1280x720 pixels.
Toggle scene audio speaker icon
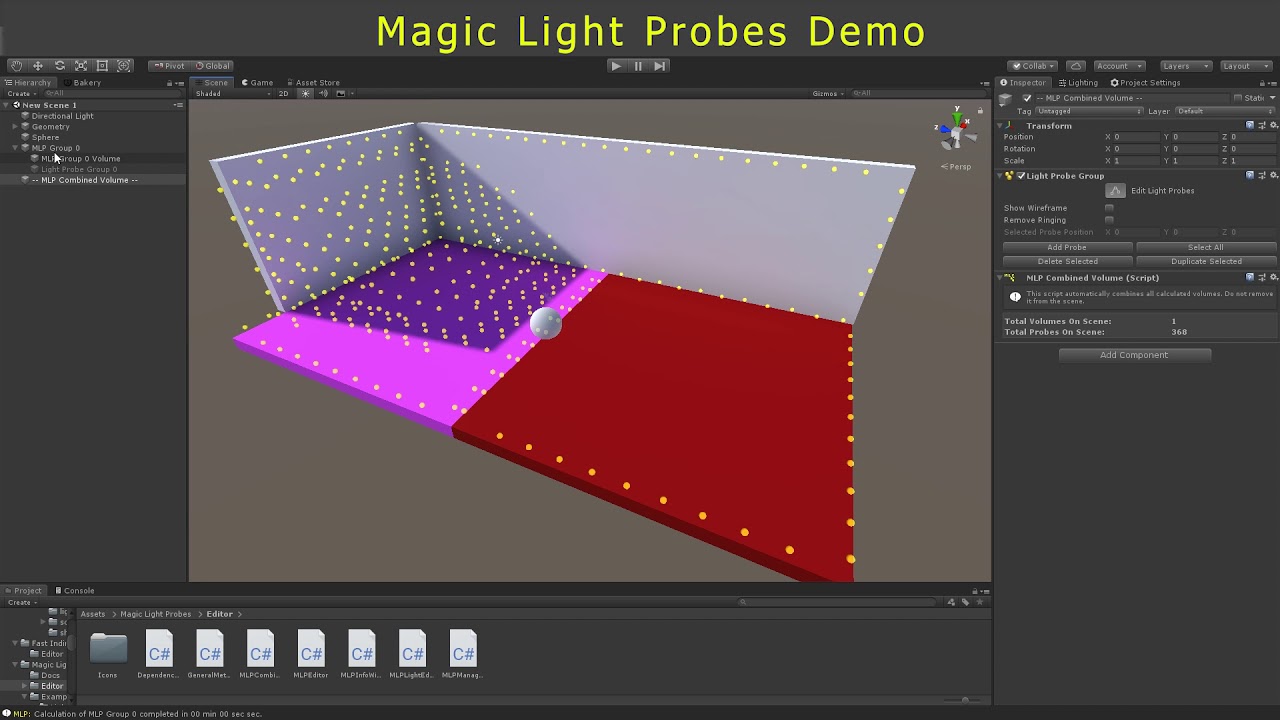pyautogui.click(x=323, y=94)
